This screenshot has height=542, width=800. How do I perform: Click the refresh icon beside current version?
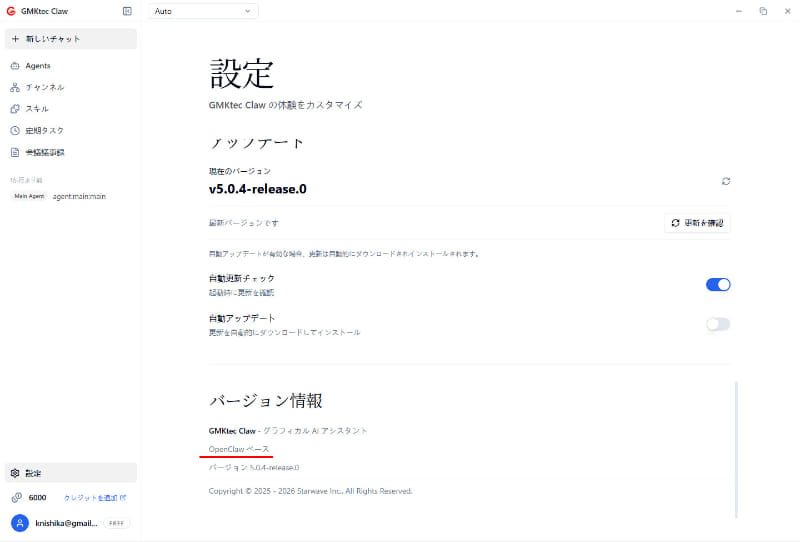(x=726, y=181)
